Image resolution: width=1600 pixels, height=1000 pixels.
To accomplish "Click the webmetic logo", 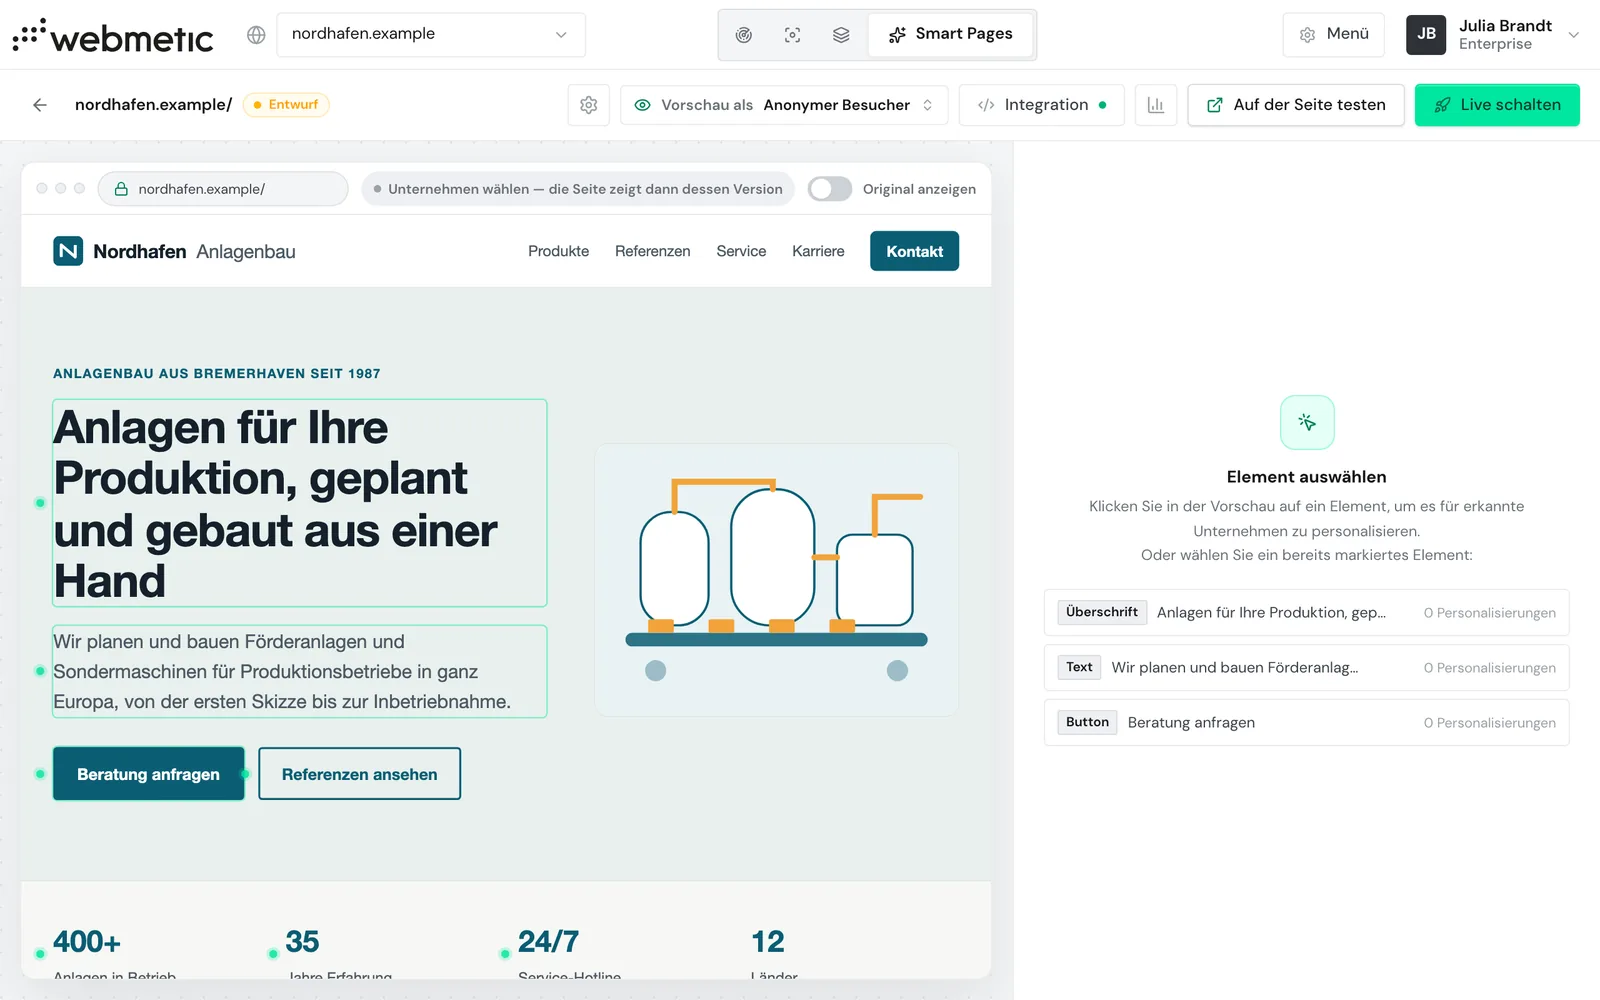I will (x=113, y=35).
